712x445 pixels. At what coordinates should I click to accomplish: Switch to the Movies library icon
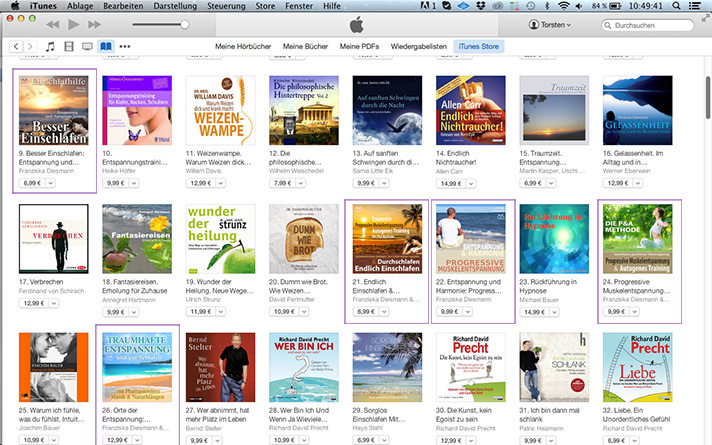[x=70, y=47]
